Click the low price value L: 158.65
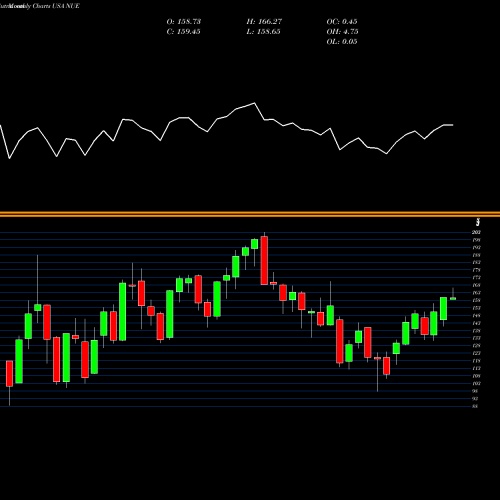This screenshot has width=500, height=500. [264, 32]
